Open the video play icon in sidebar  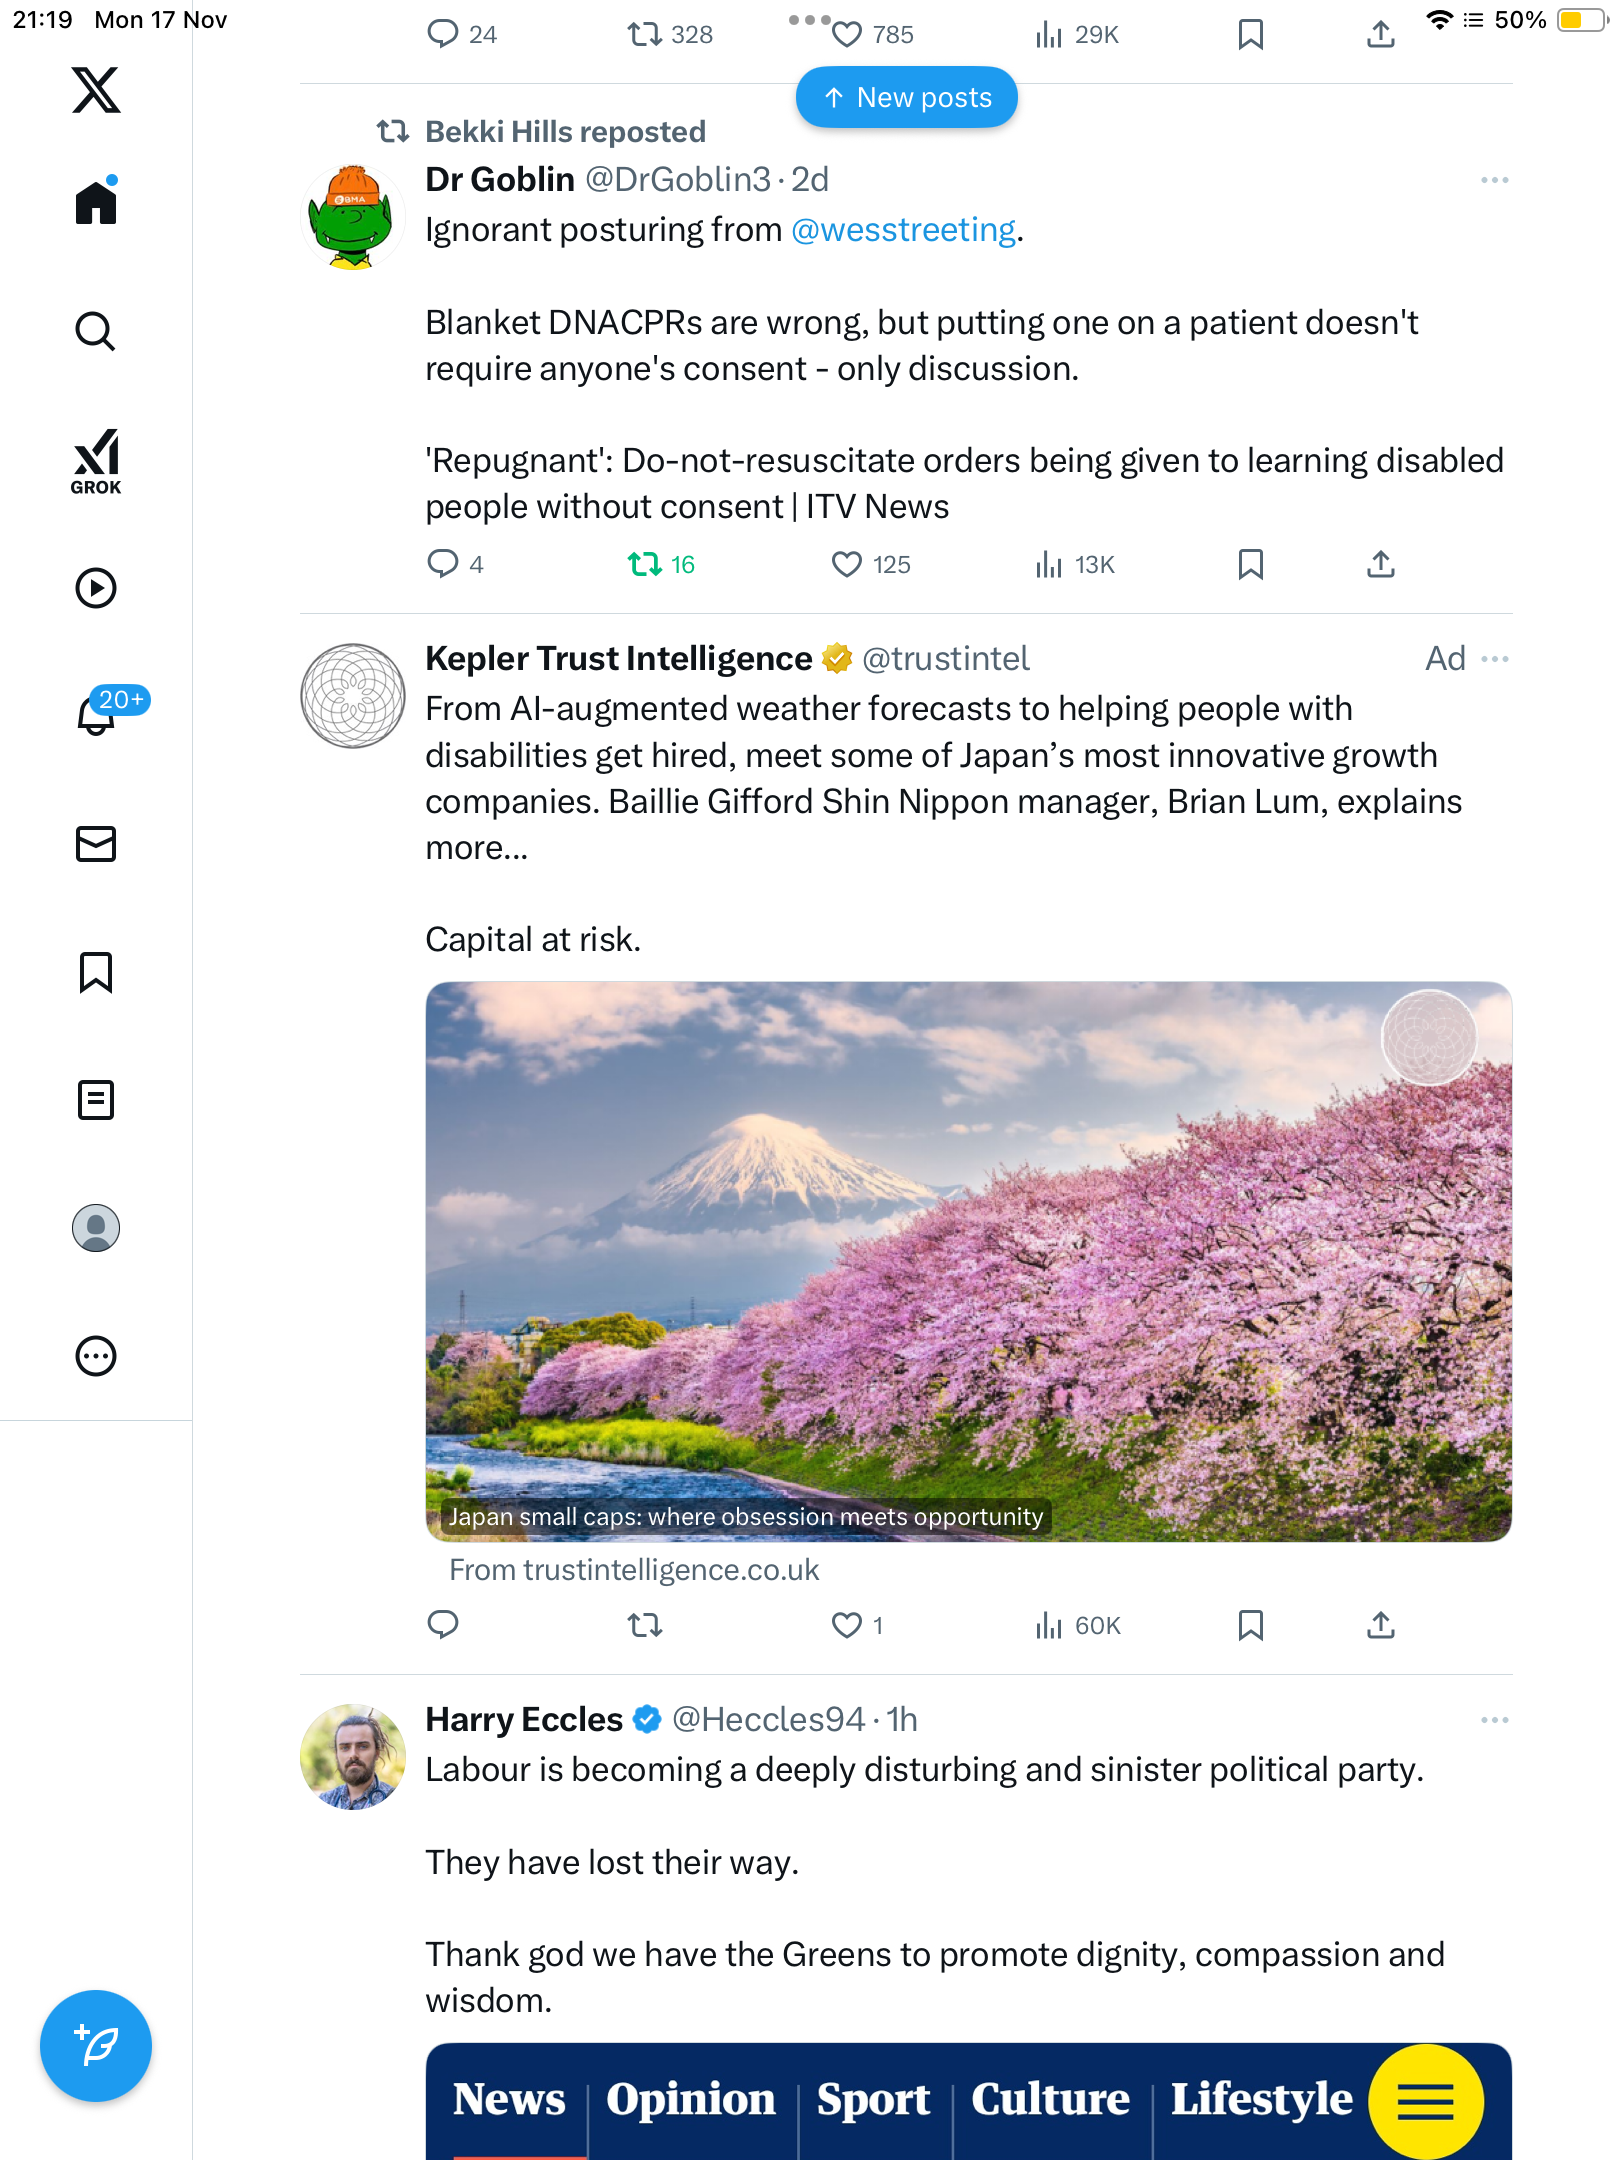tap(96, 588)
